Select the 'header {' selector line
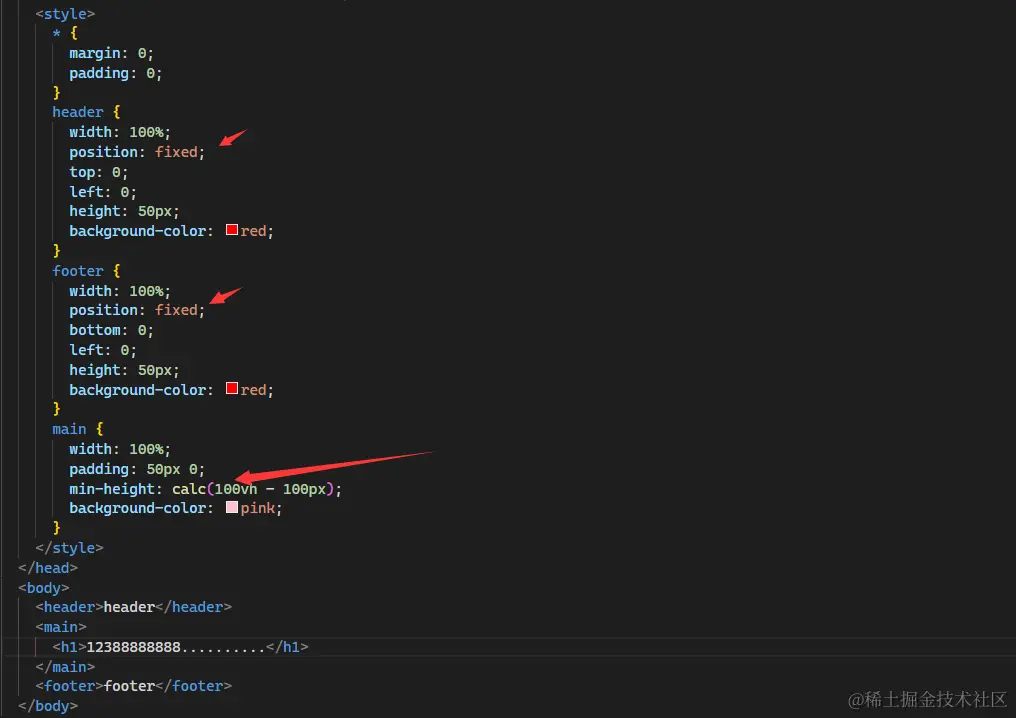This screenshot has width=1016, height=718. coord(86,112)
